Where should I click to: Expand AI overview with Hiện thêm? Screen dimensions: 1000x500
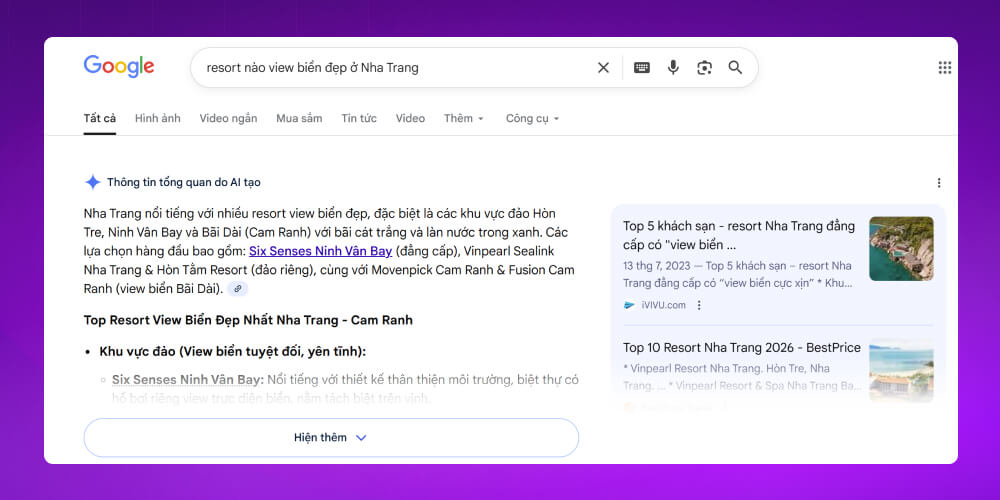pyautogui.click(x=331, y=438)
